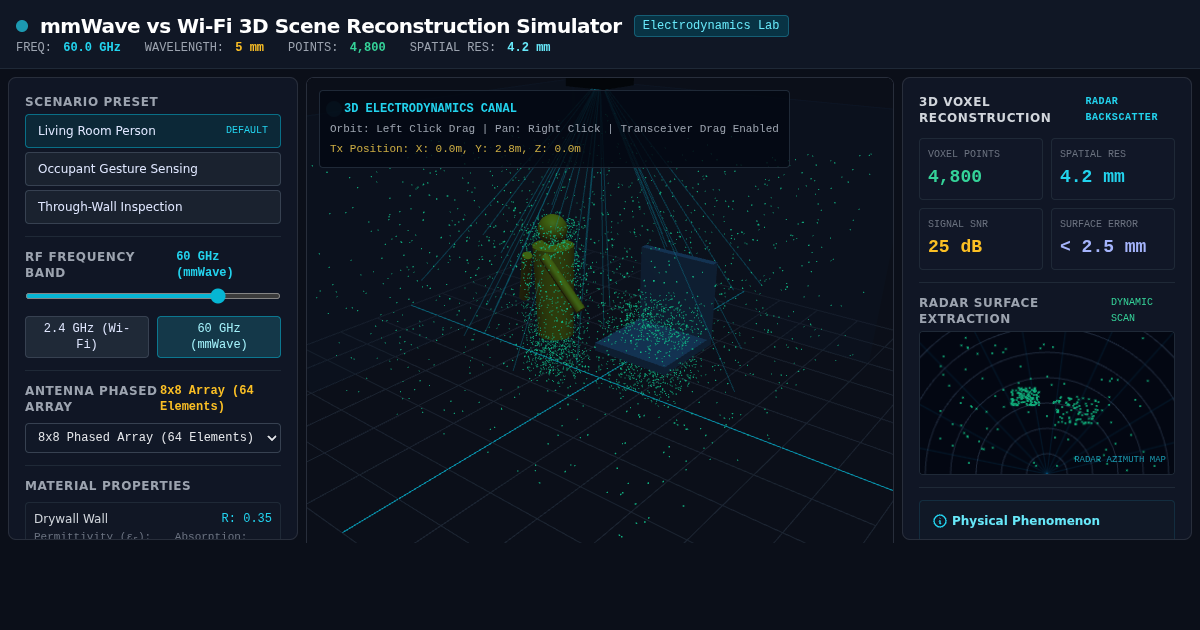Click the Drywall Wall material row
The width and height of the screenshot is (1200, 630).
[x=153, y=522]
